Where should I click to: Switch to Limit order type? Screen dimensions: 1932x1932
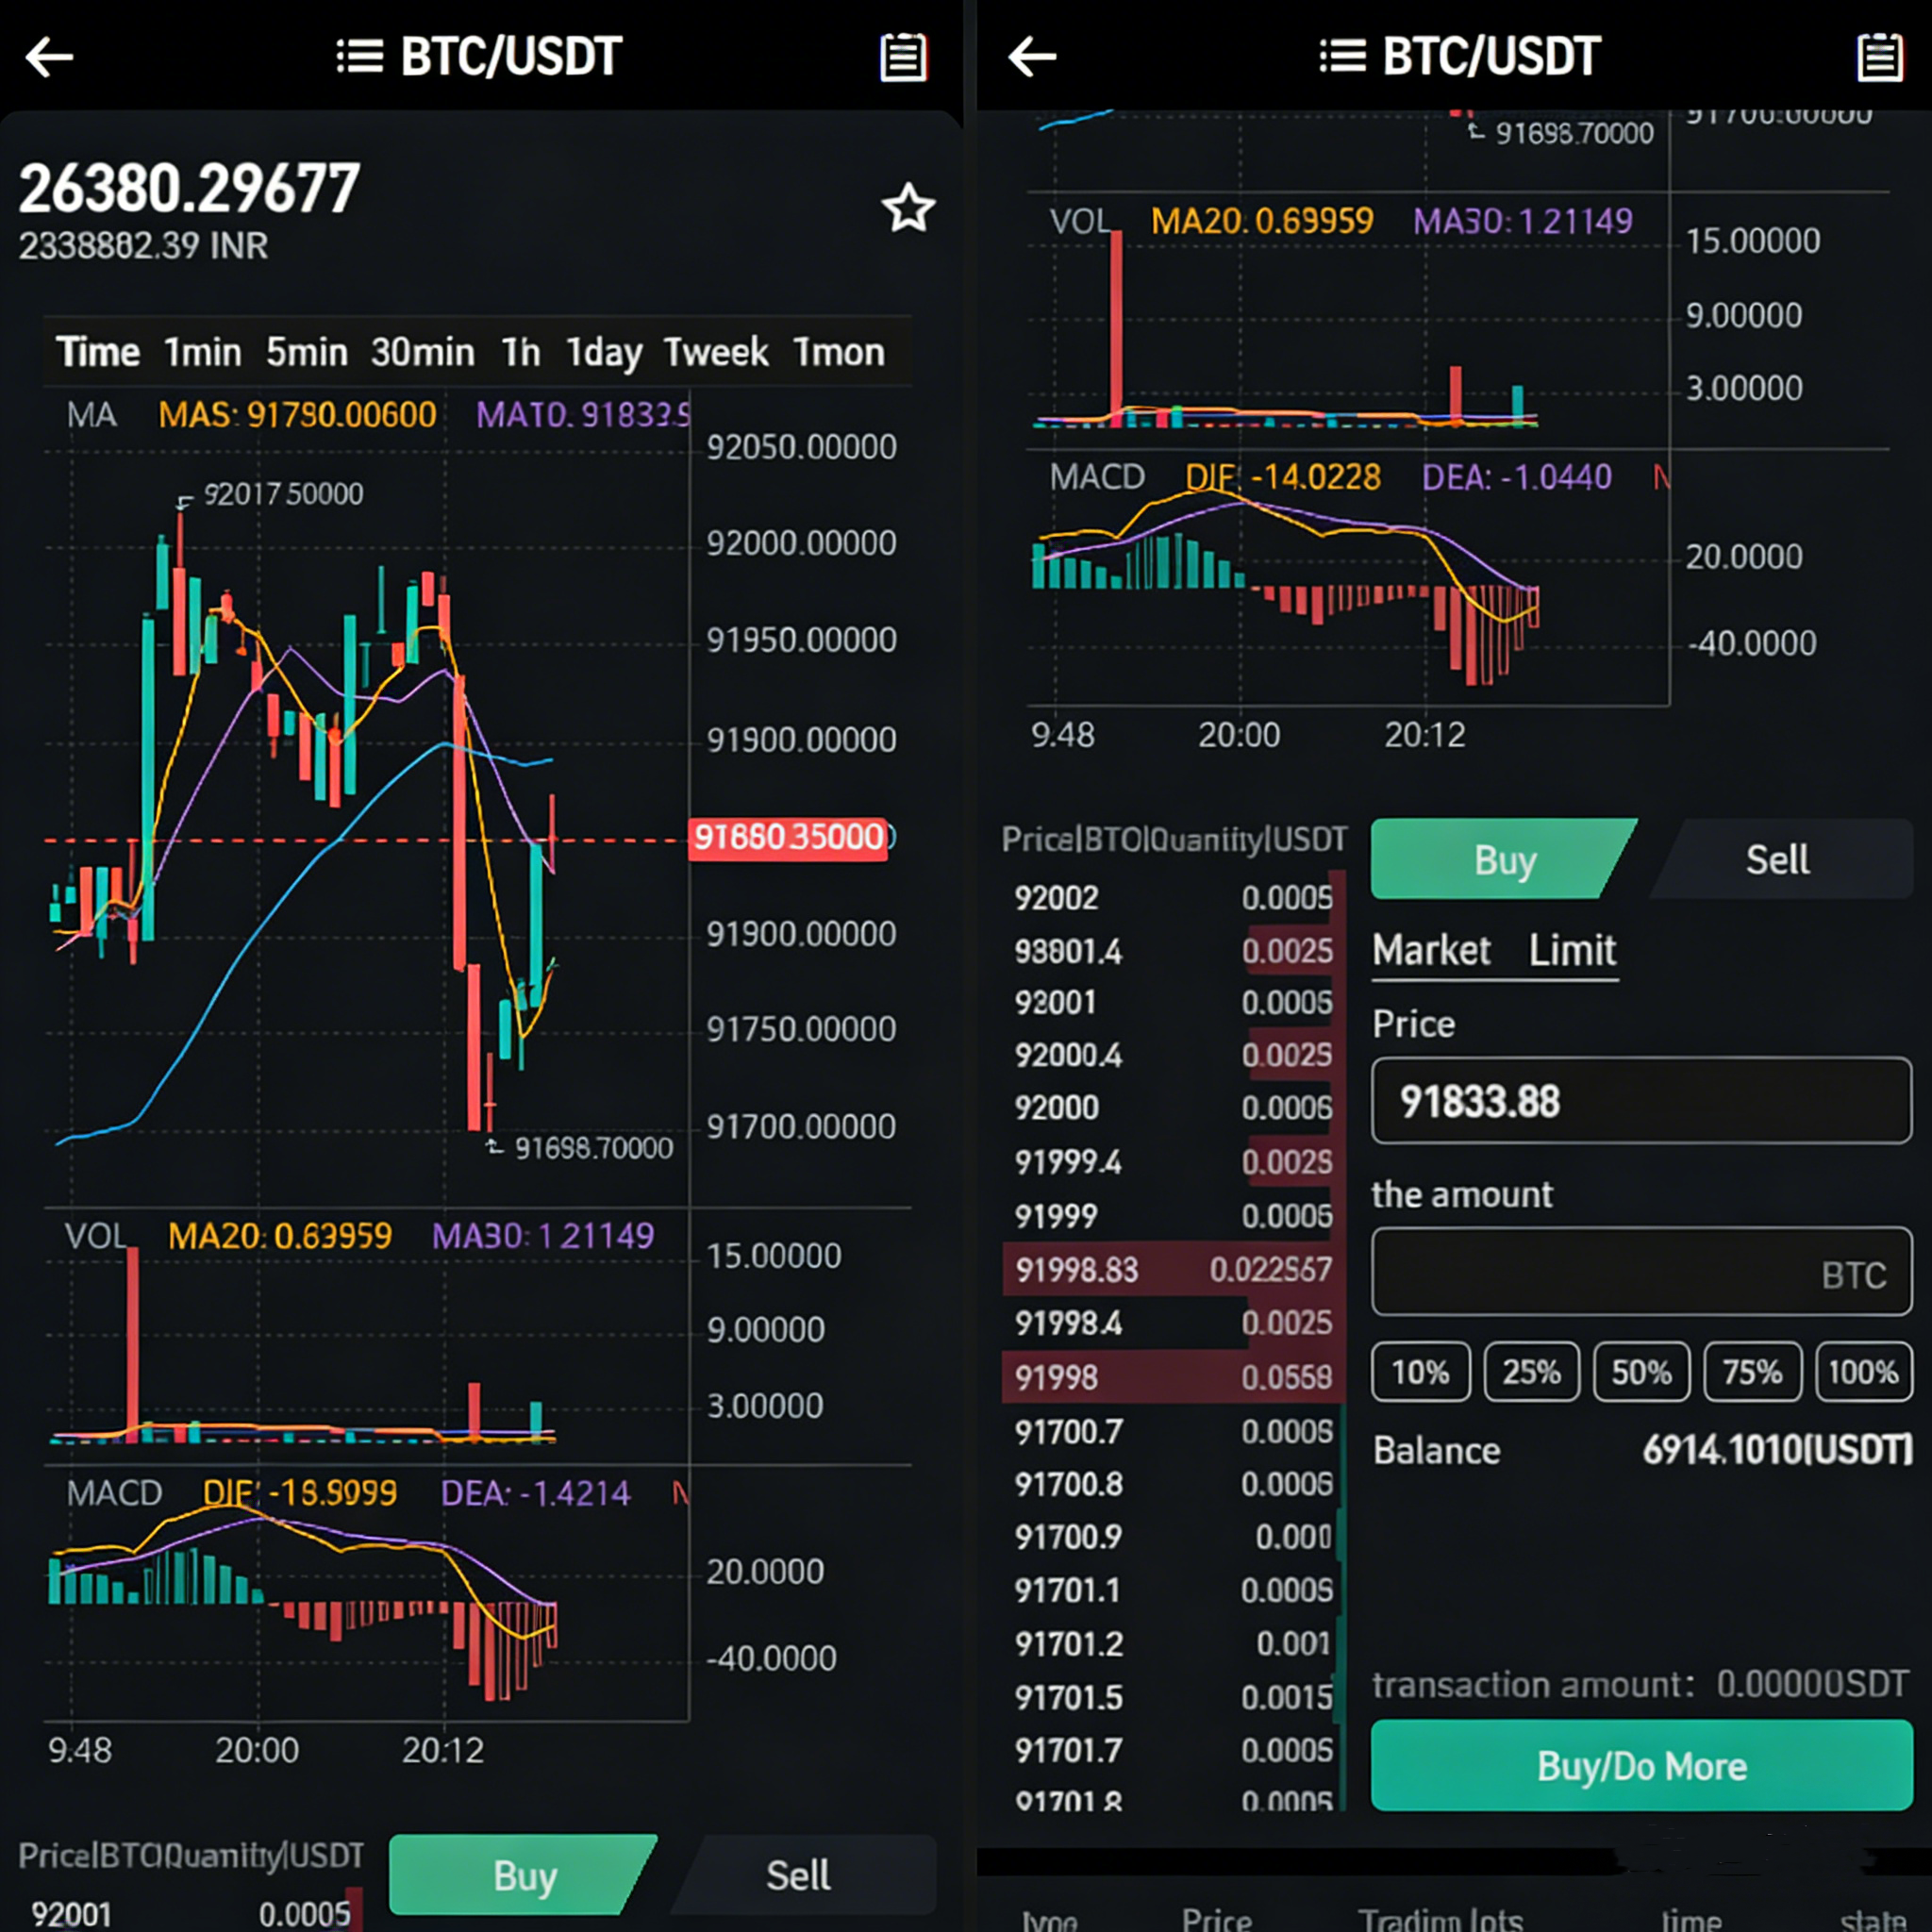coord(1572,950)
